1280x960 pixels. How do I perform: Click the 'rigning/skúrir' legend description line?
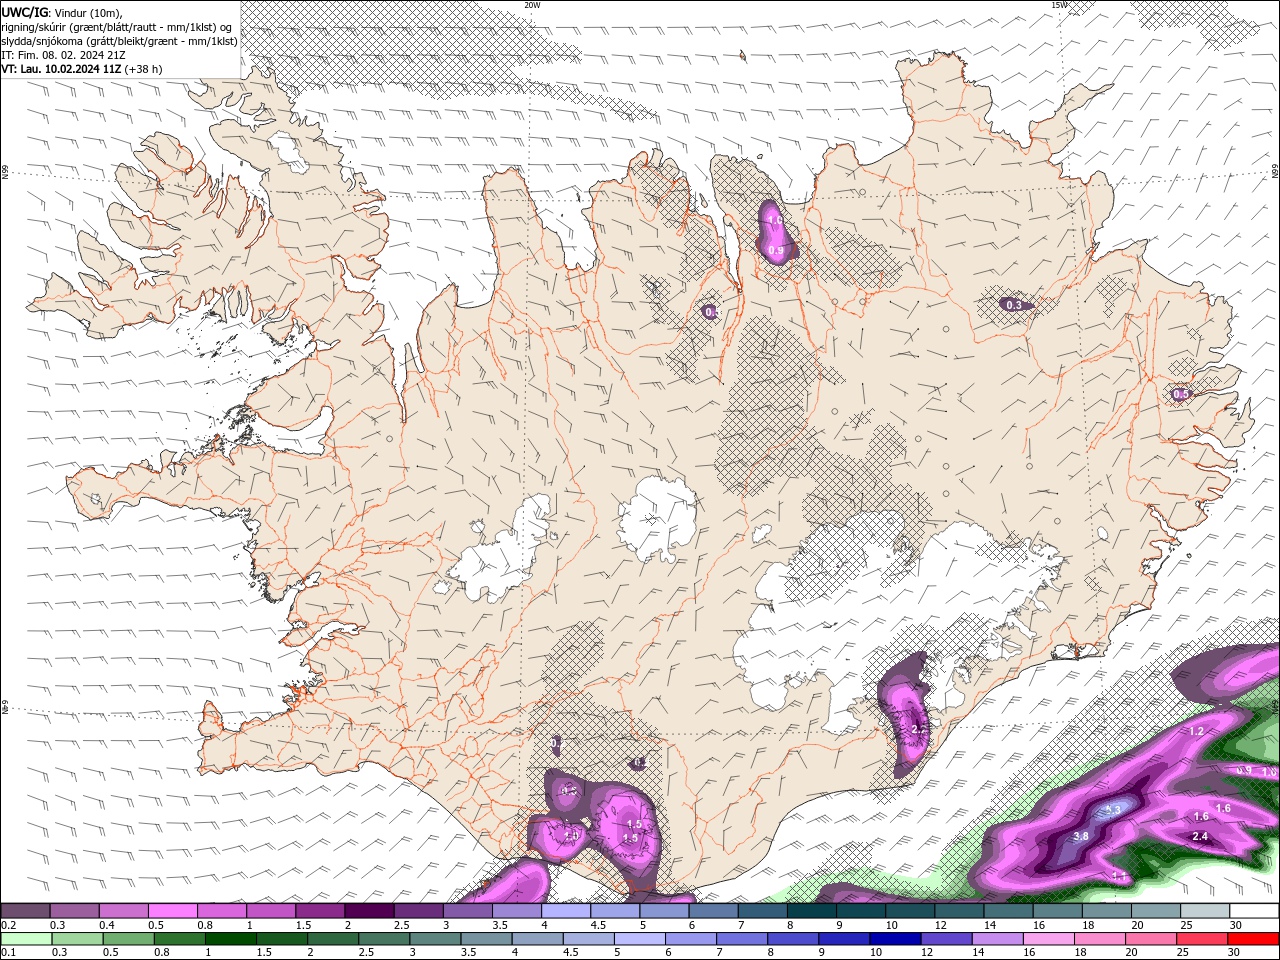[117, 27]
